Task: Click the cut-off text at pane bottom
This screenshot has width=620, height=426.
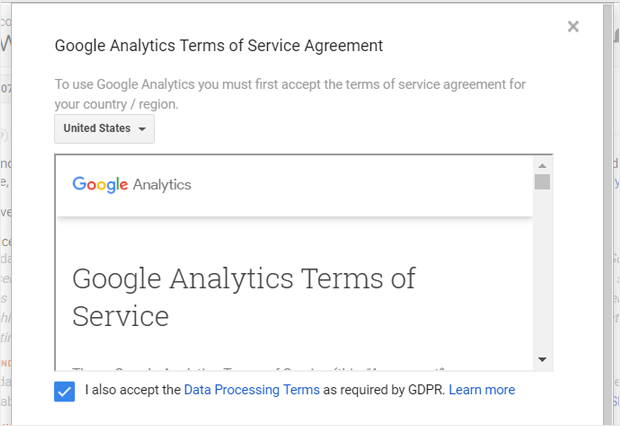Action: 258,369
